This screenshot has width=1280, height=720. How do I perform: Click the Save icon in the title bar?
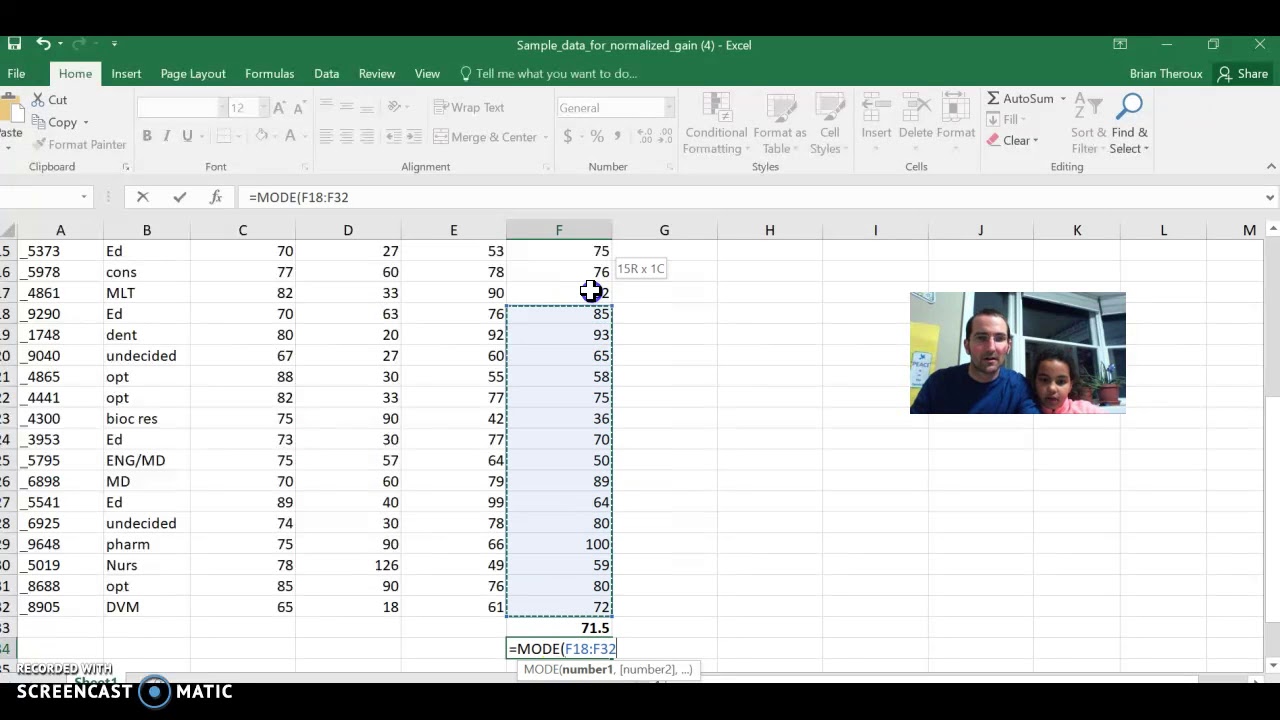click(14, 44)
